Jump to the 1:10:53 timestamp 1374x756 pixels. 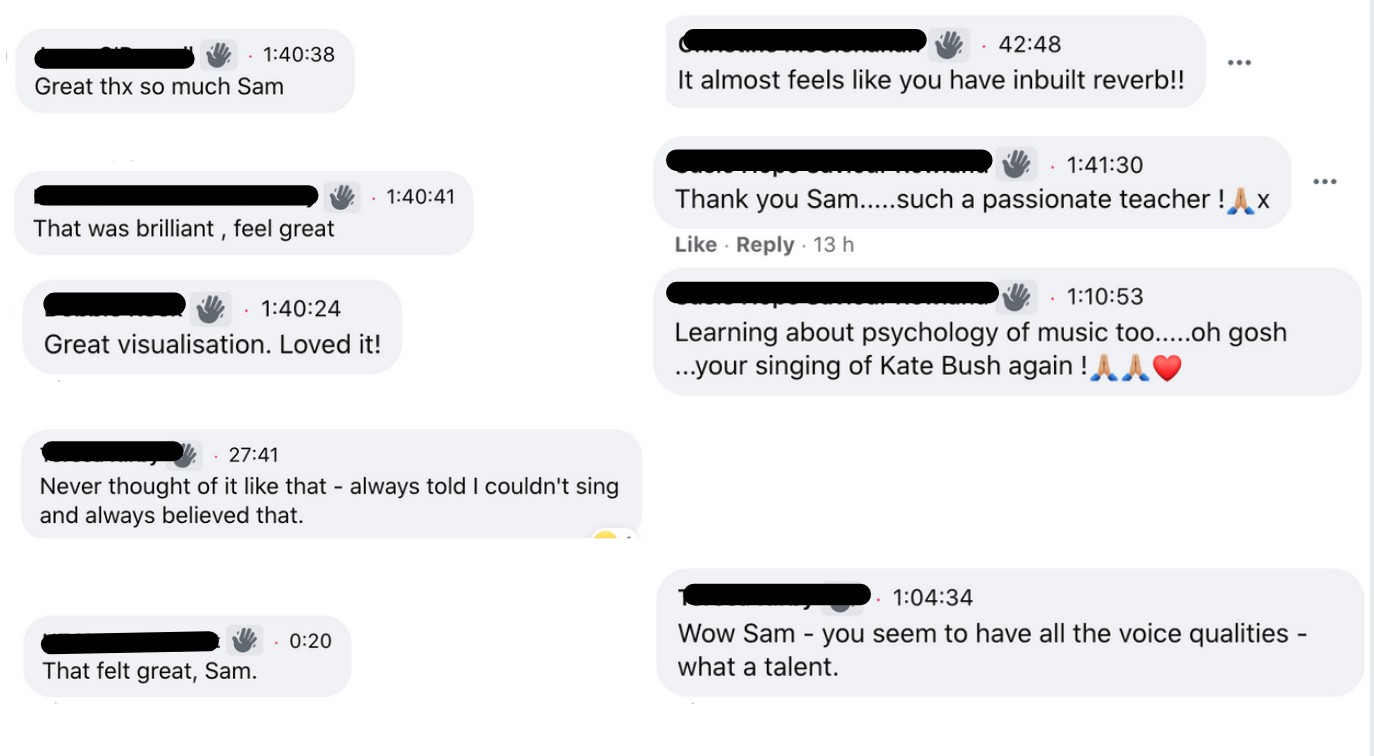pos(1104,296)
